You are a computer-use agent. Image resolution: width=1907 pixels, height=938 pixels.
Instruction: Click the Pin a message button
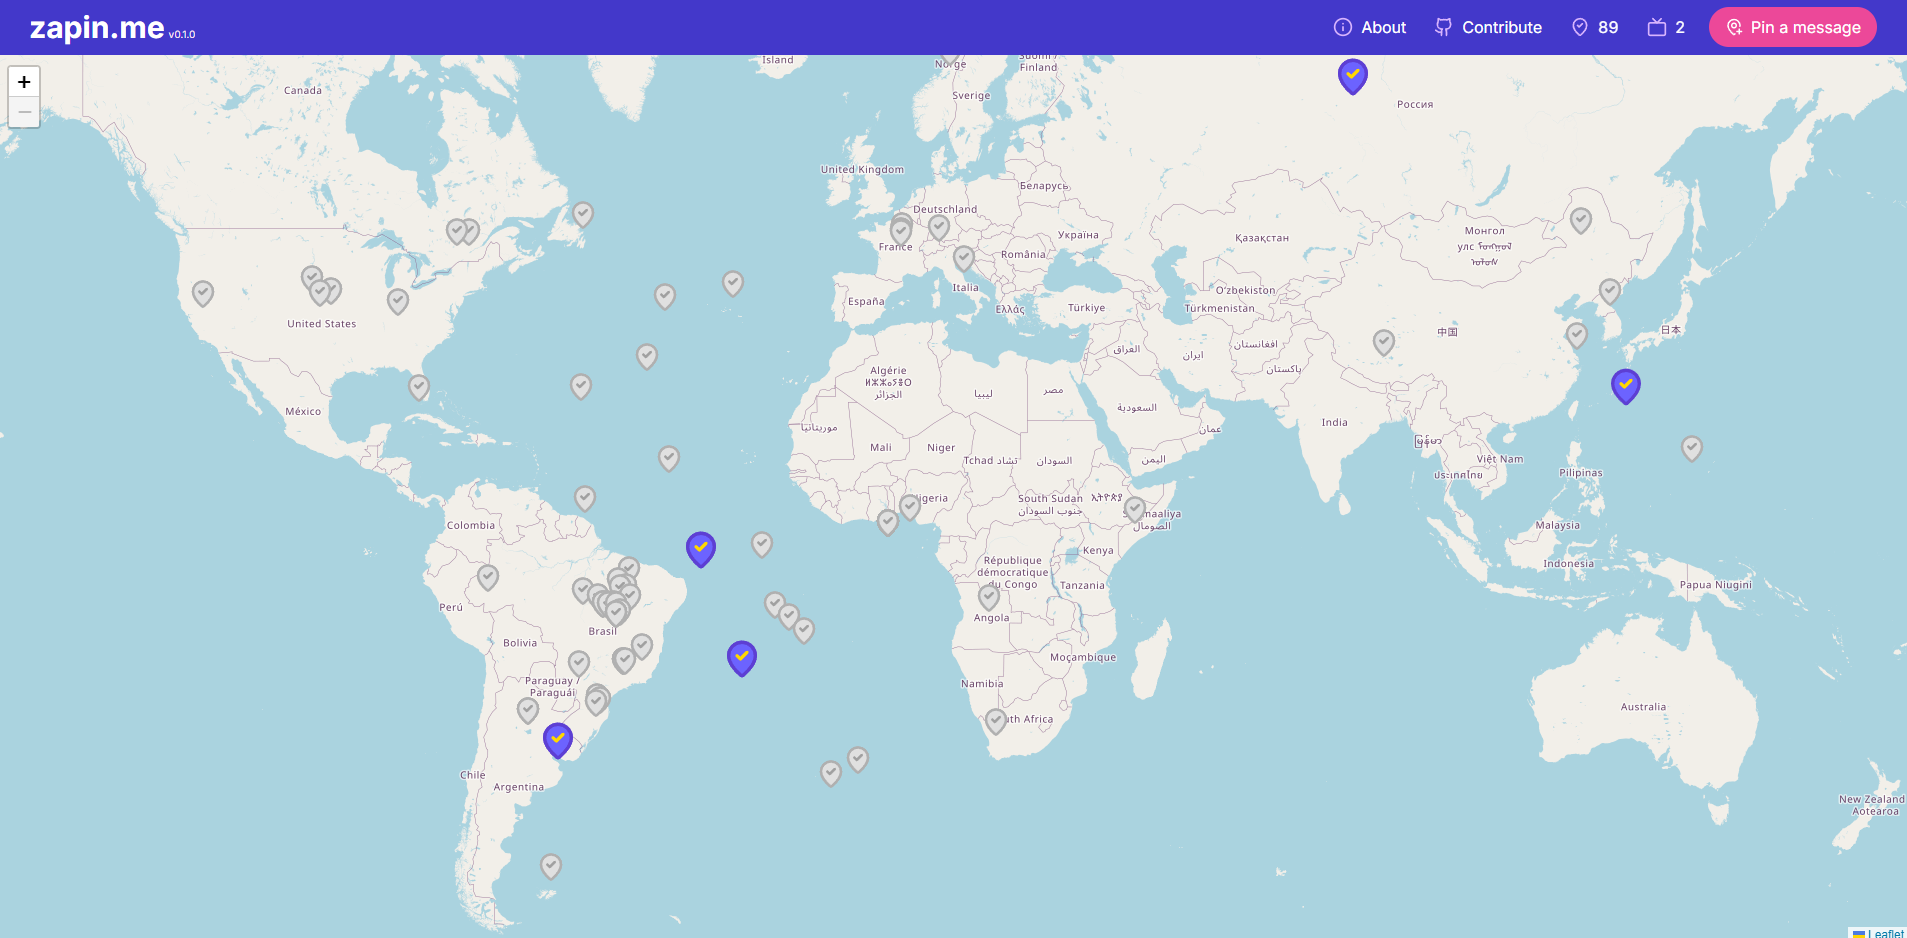(x=1792, y=27)
